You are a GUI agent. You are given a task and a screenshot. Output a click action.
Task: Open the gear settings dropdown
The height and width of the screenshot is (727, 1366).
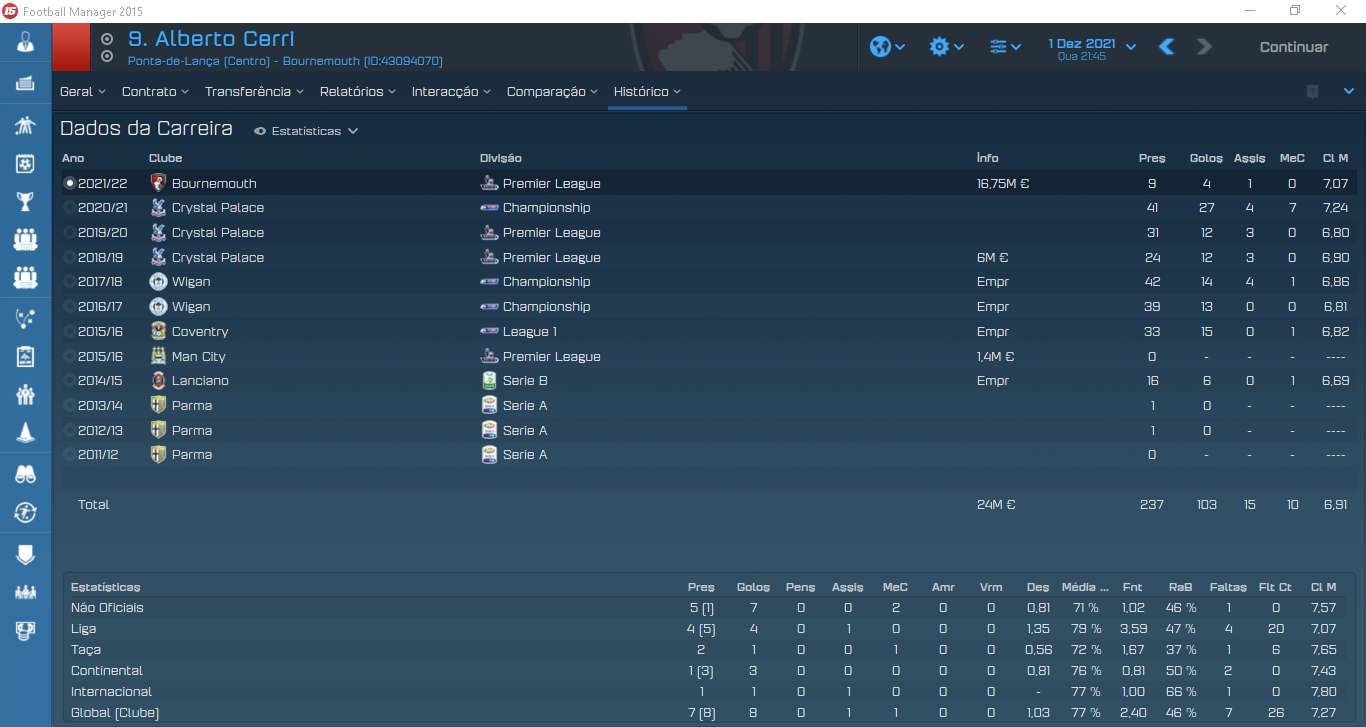[x=946, y=47]
